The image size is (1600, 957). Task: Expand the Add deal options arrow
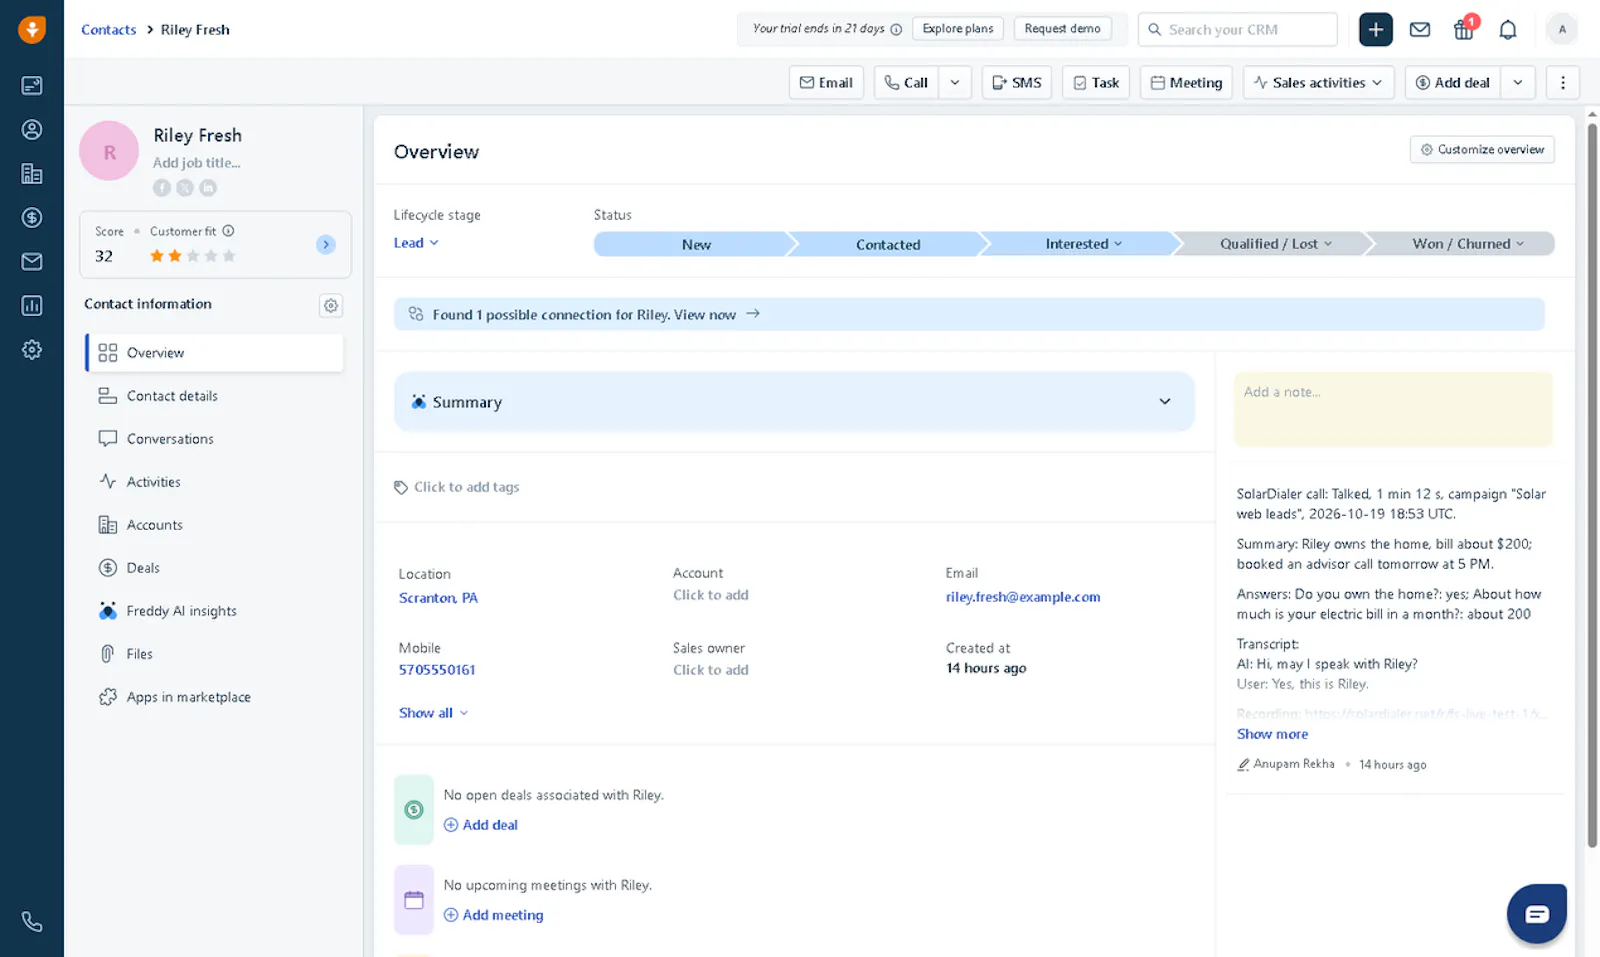click(1518, 83)
